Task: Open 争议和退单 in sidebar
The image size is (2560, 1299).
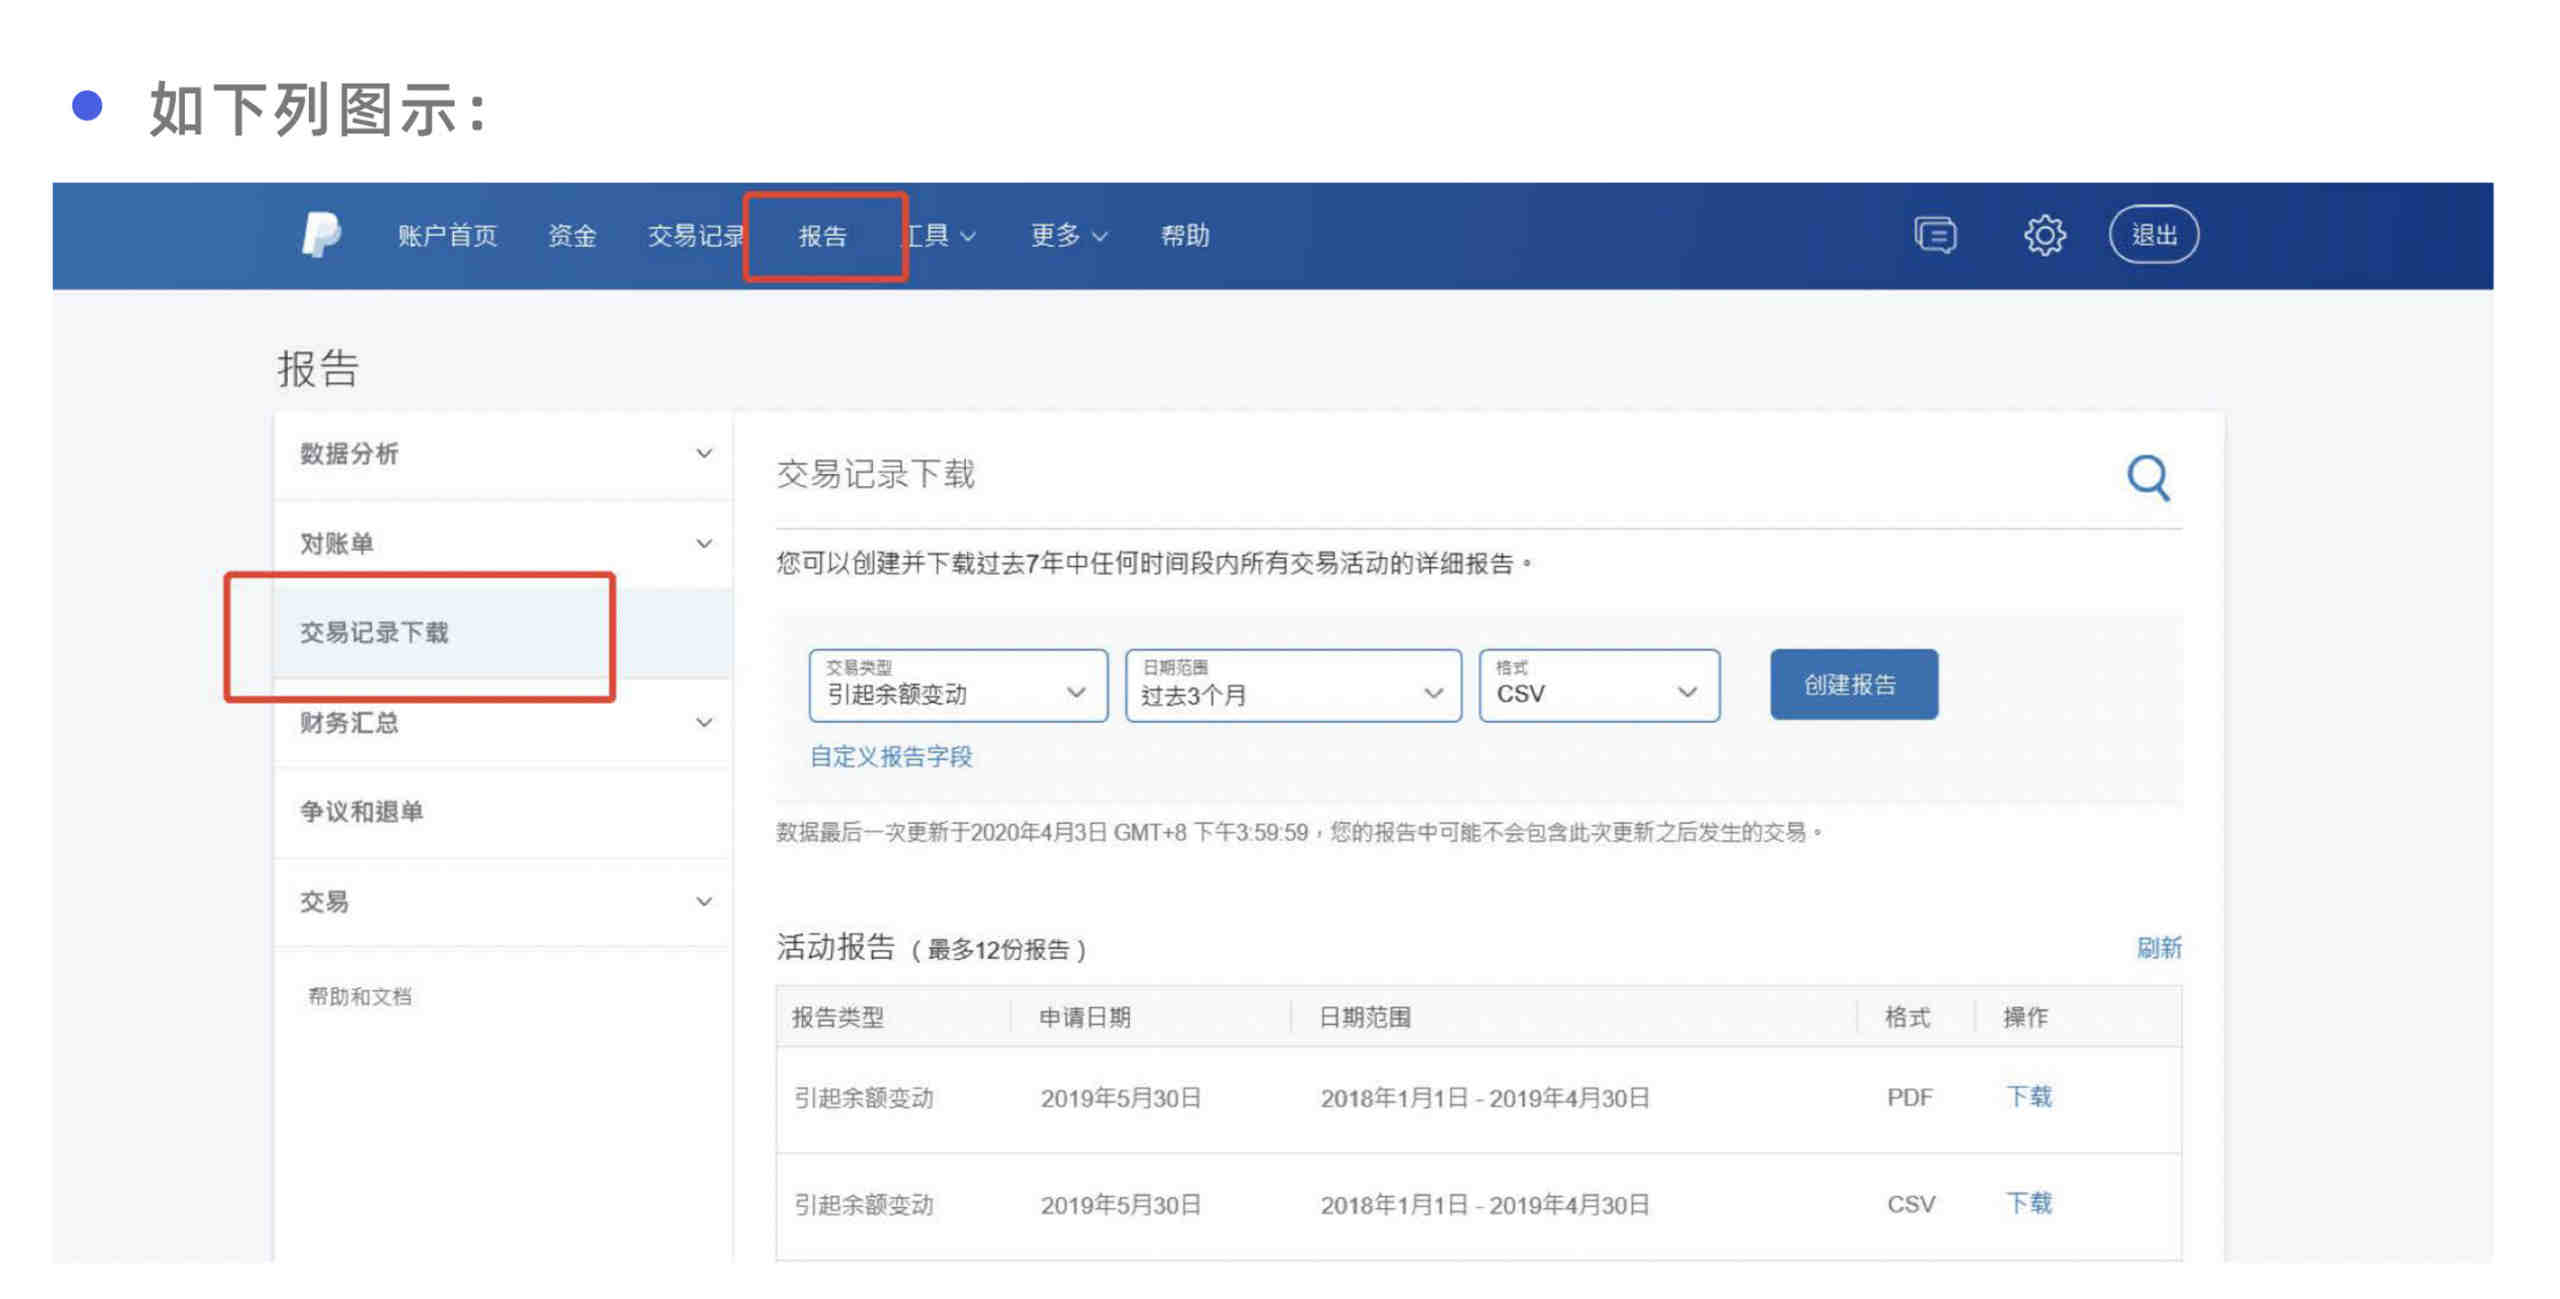Action: pos(503,811)
